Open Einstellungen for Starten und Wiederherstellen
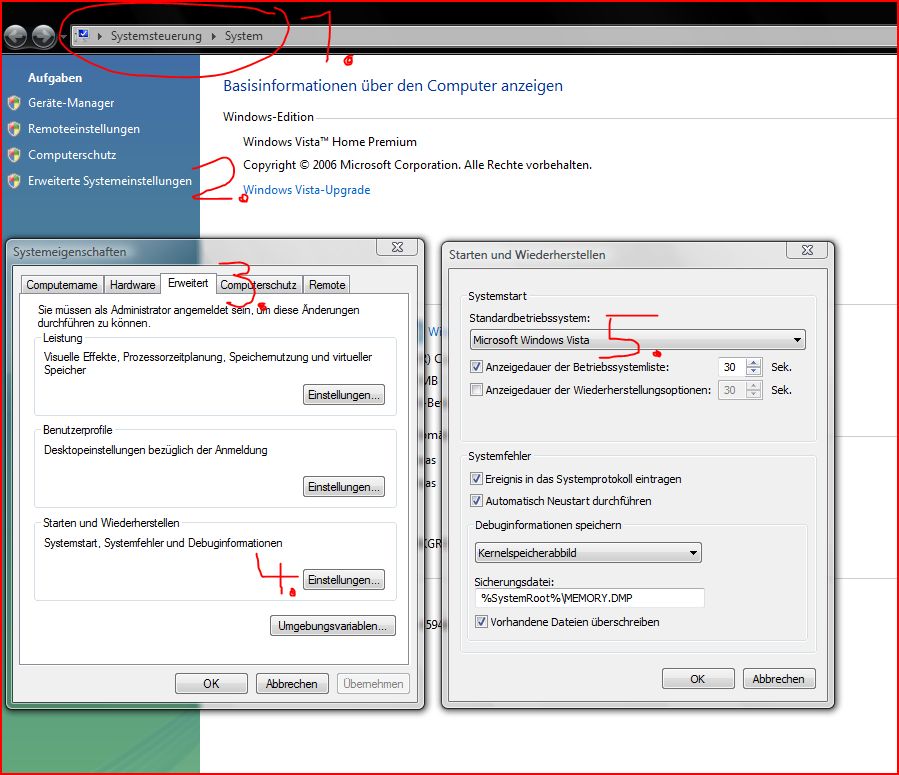Viewport: 899px width, 775px height. 344,580
